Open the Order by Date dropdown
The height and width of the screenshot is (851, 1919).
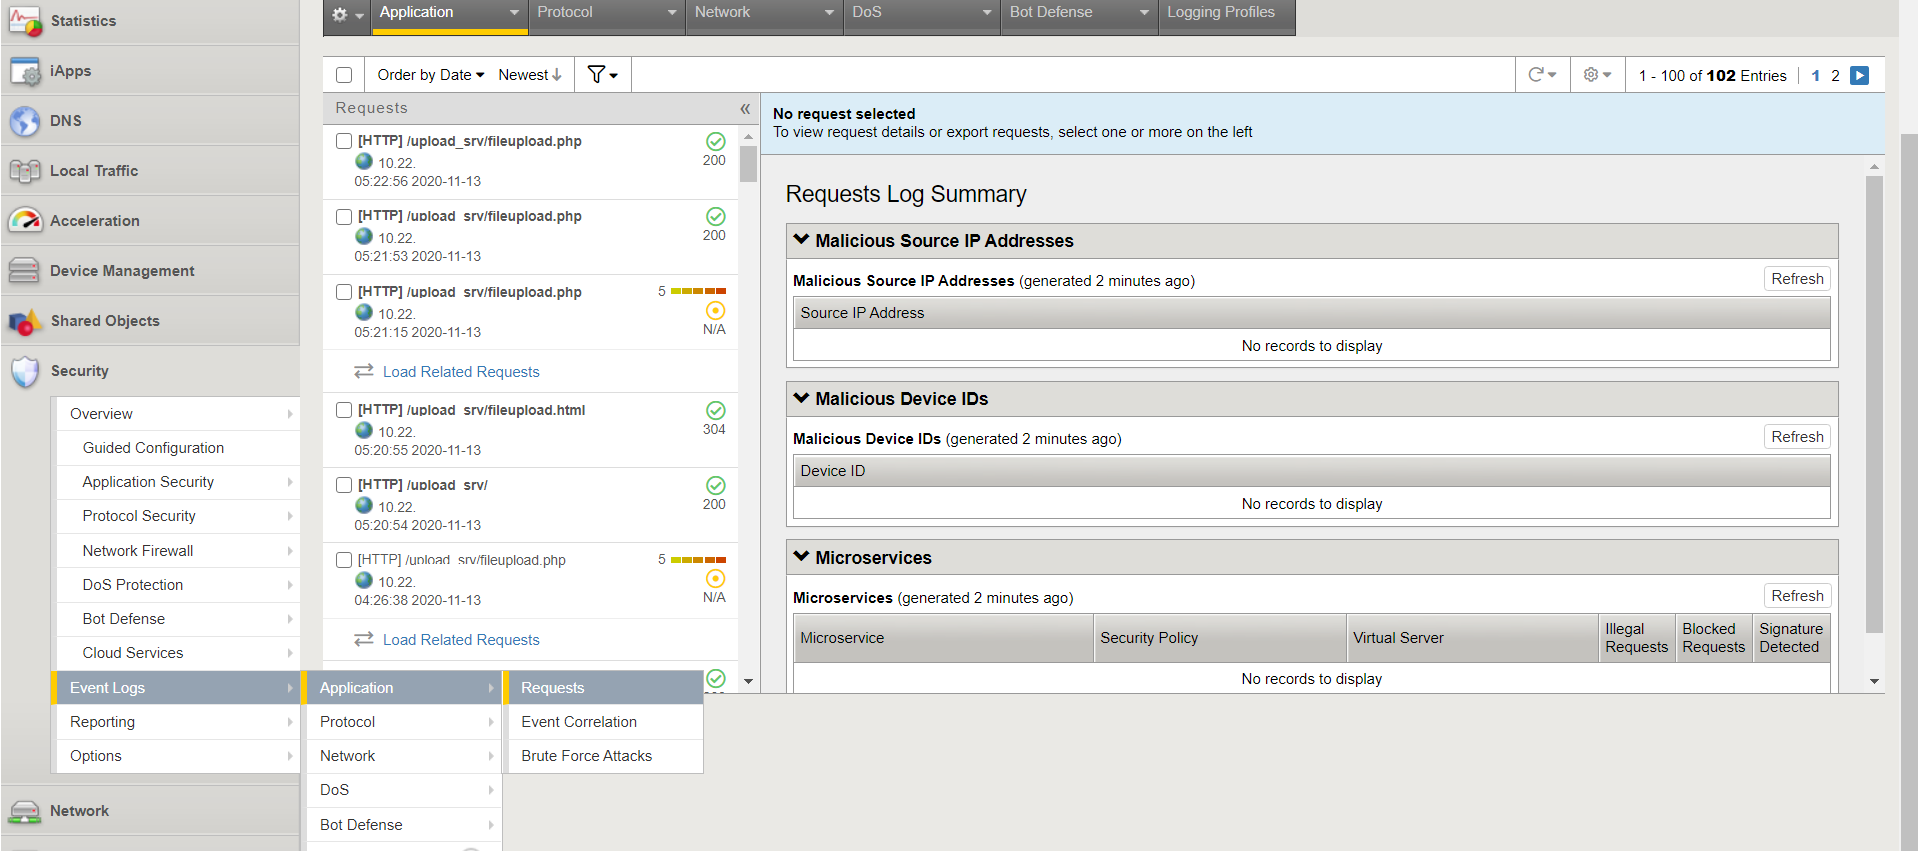[430, 75]
